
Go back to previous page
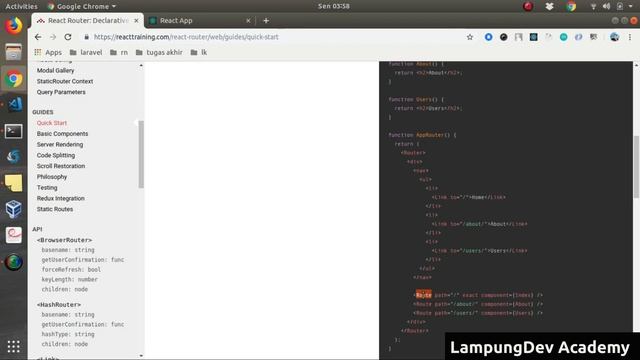[38, 37]
